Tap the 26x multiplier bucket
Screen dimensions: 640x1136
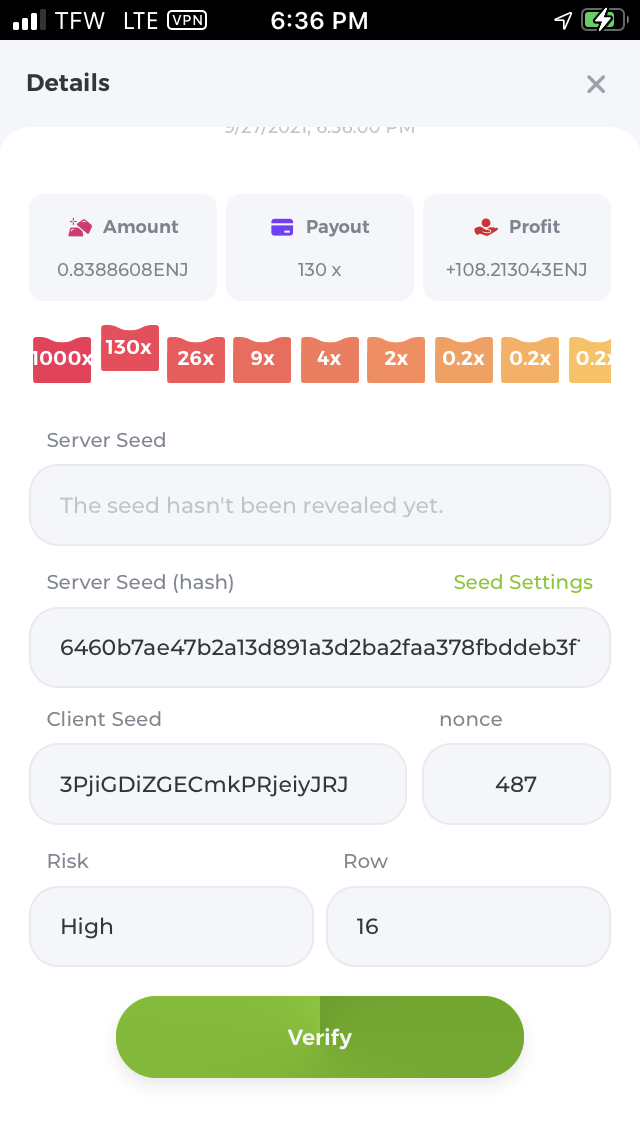coord(196,359)
